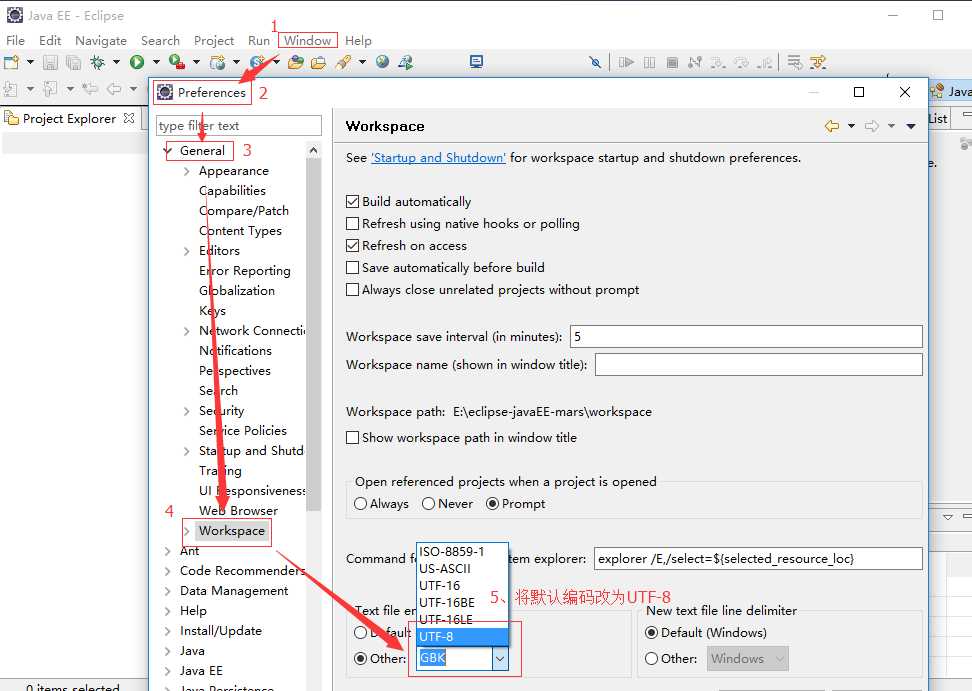Screen dimensions: 972x691
Task: Check Always close unrelated projects without prompt
Action: pyautogui.click(x=352, y=289)
